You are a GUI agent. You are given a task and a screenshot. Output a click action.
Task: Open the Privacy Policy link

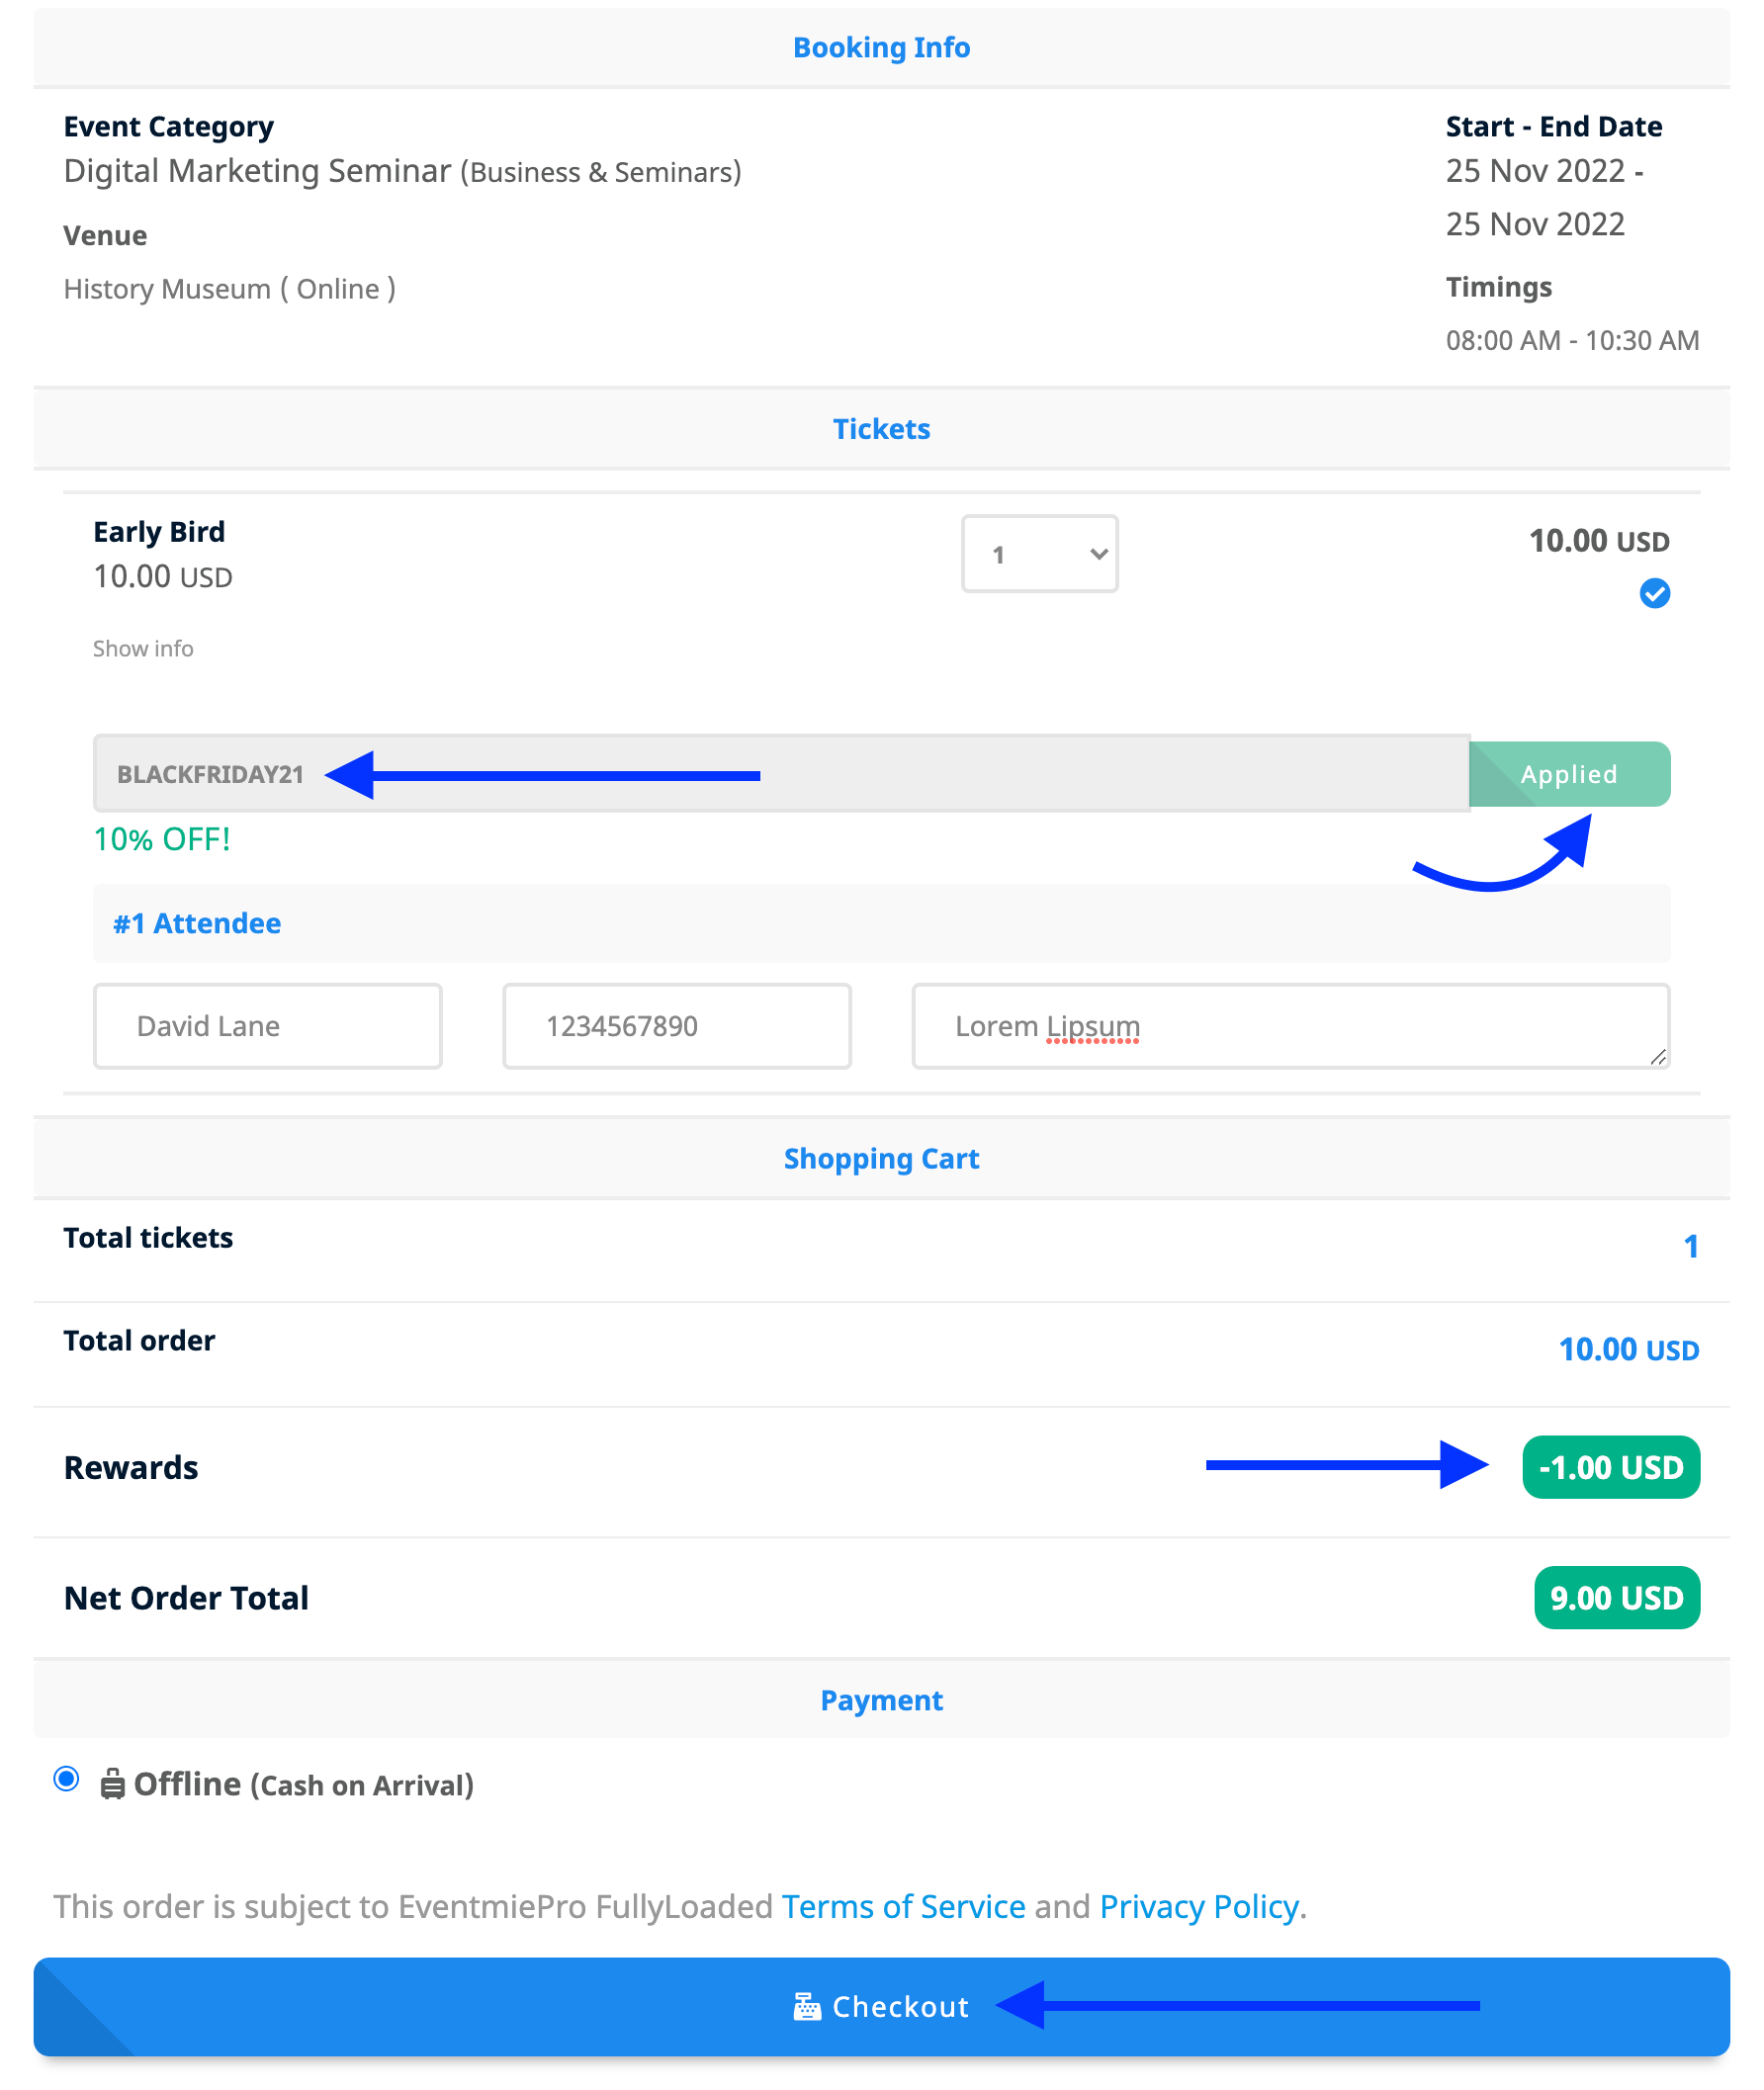click(x=1199, y=1907)
